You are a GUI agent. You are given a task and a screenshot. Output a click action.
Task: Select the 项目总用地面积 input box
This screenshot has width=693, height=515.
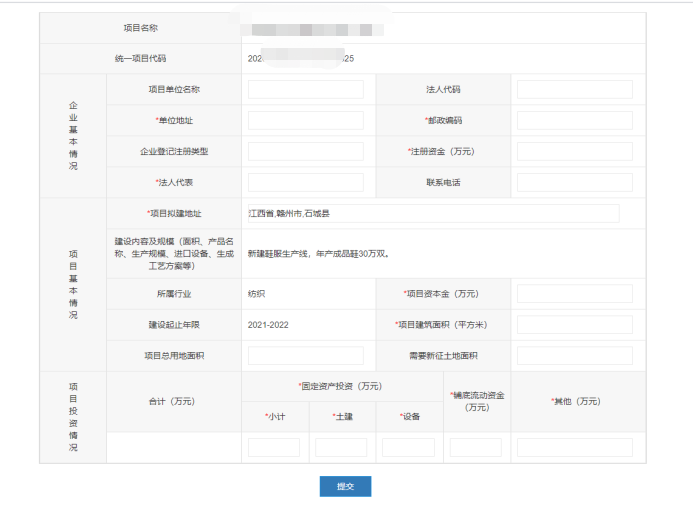305,356
